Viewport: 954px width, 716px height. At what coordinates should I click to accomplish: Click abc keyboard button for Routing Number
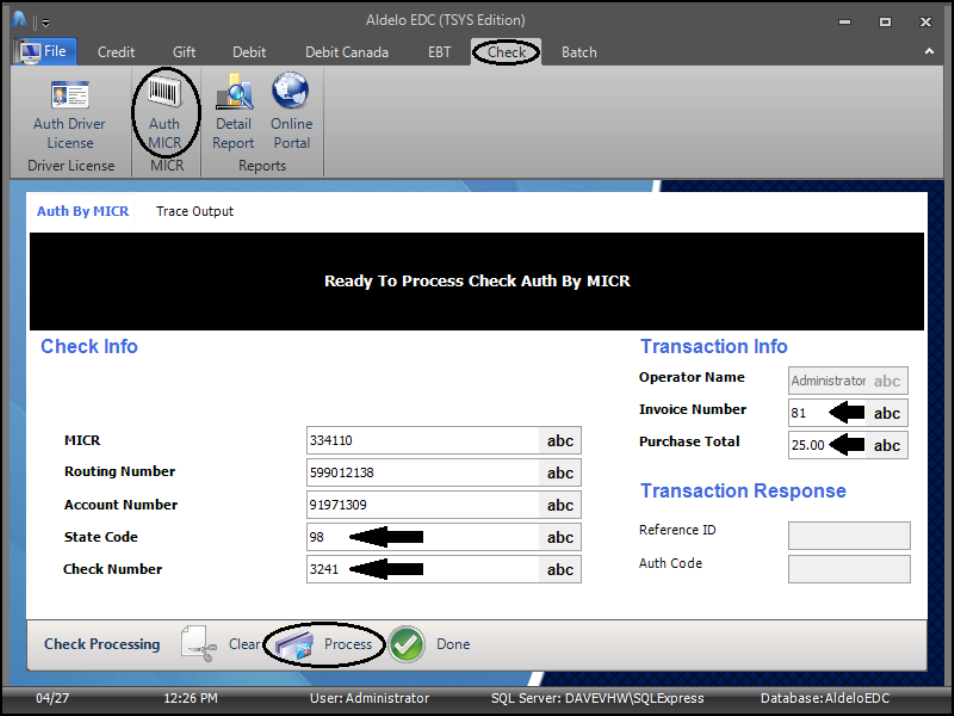560,473
